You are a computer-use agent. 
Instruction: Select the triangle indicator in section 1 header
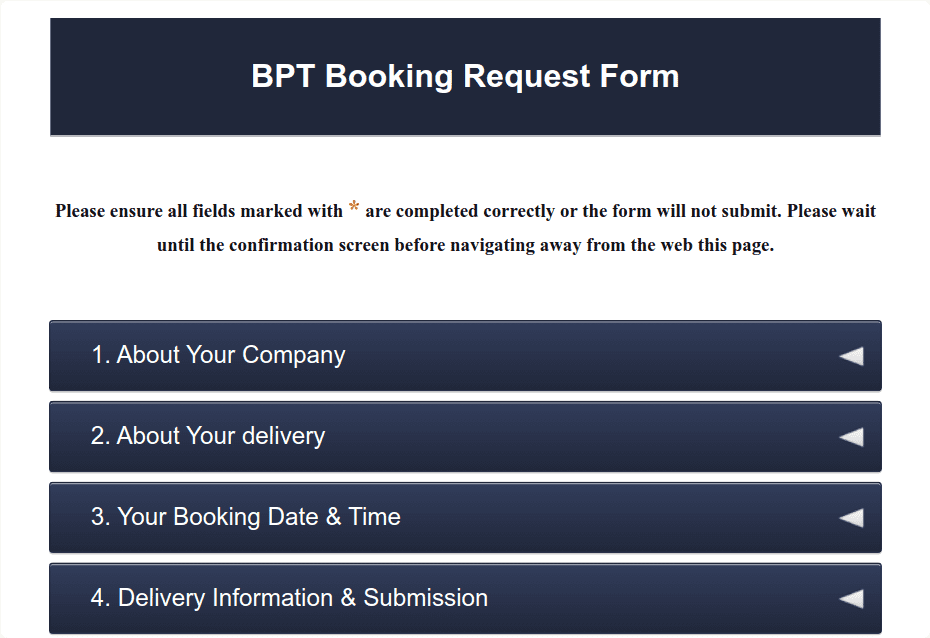(849, 355)
